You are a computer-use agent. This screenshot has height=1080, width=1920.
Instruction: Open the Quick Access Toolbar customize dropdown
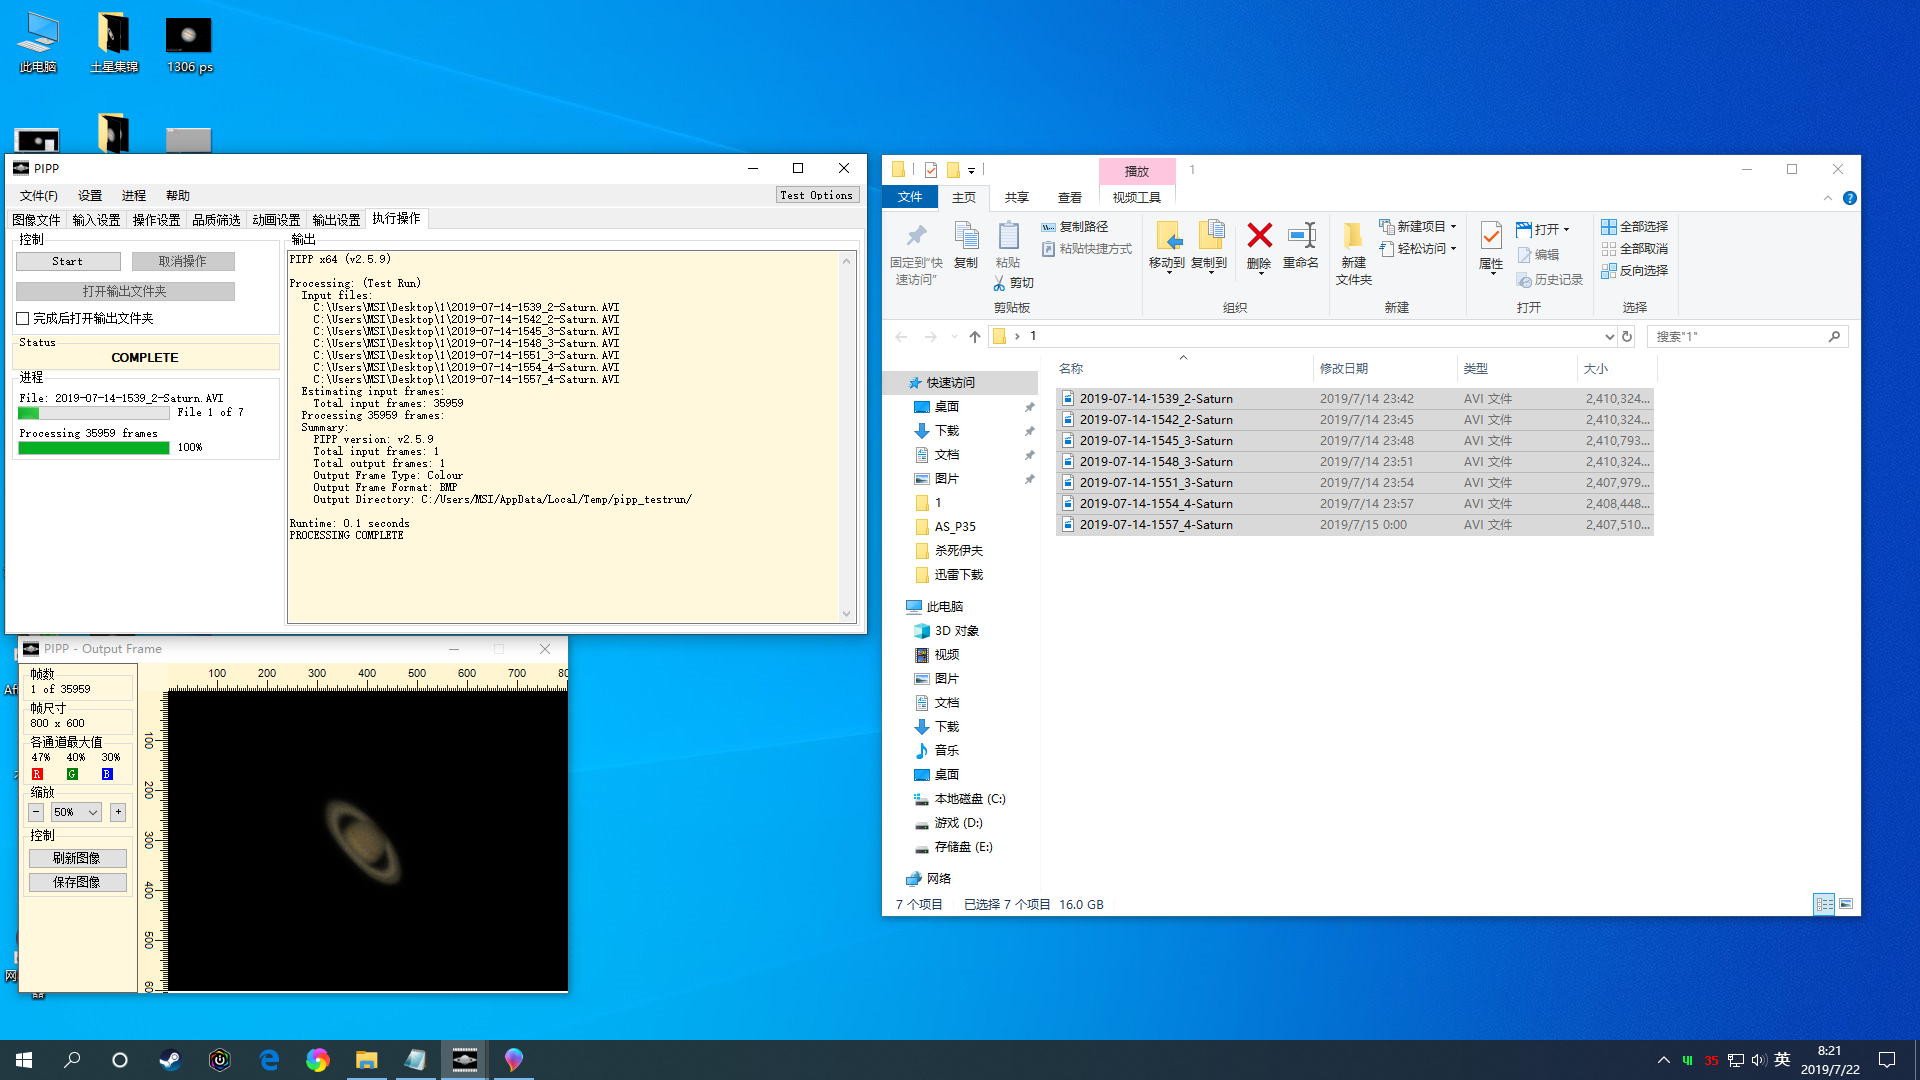click(971, 170)
